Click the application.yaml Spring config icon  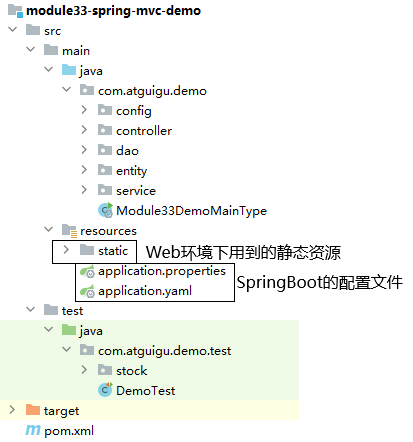click(x=87, y=291)
